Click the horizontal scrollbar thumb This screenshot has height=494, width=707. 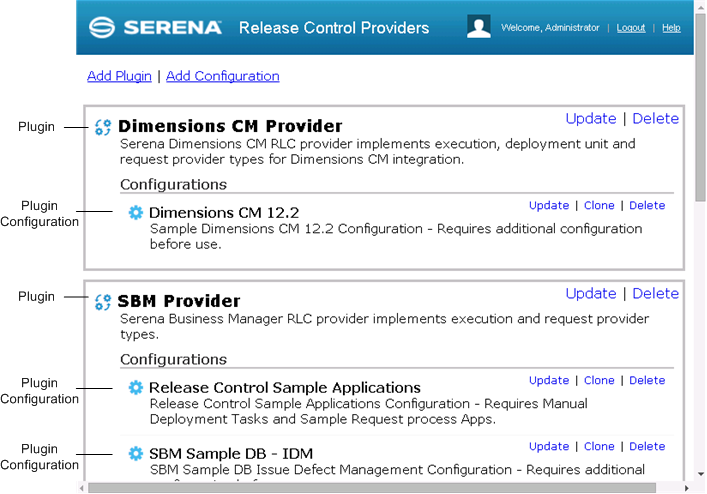pyautogui.click(x=372, y=488)
